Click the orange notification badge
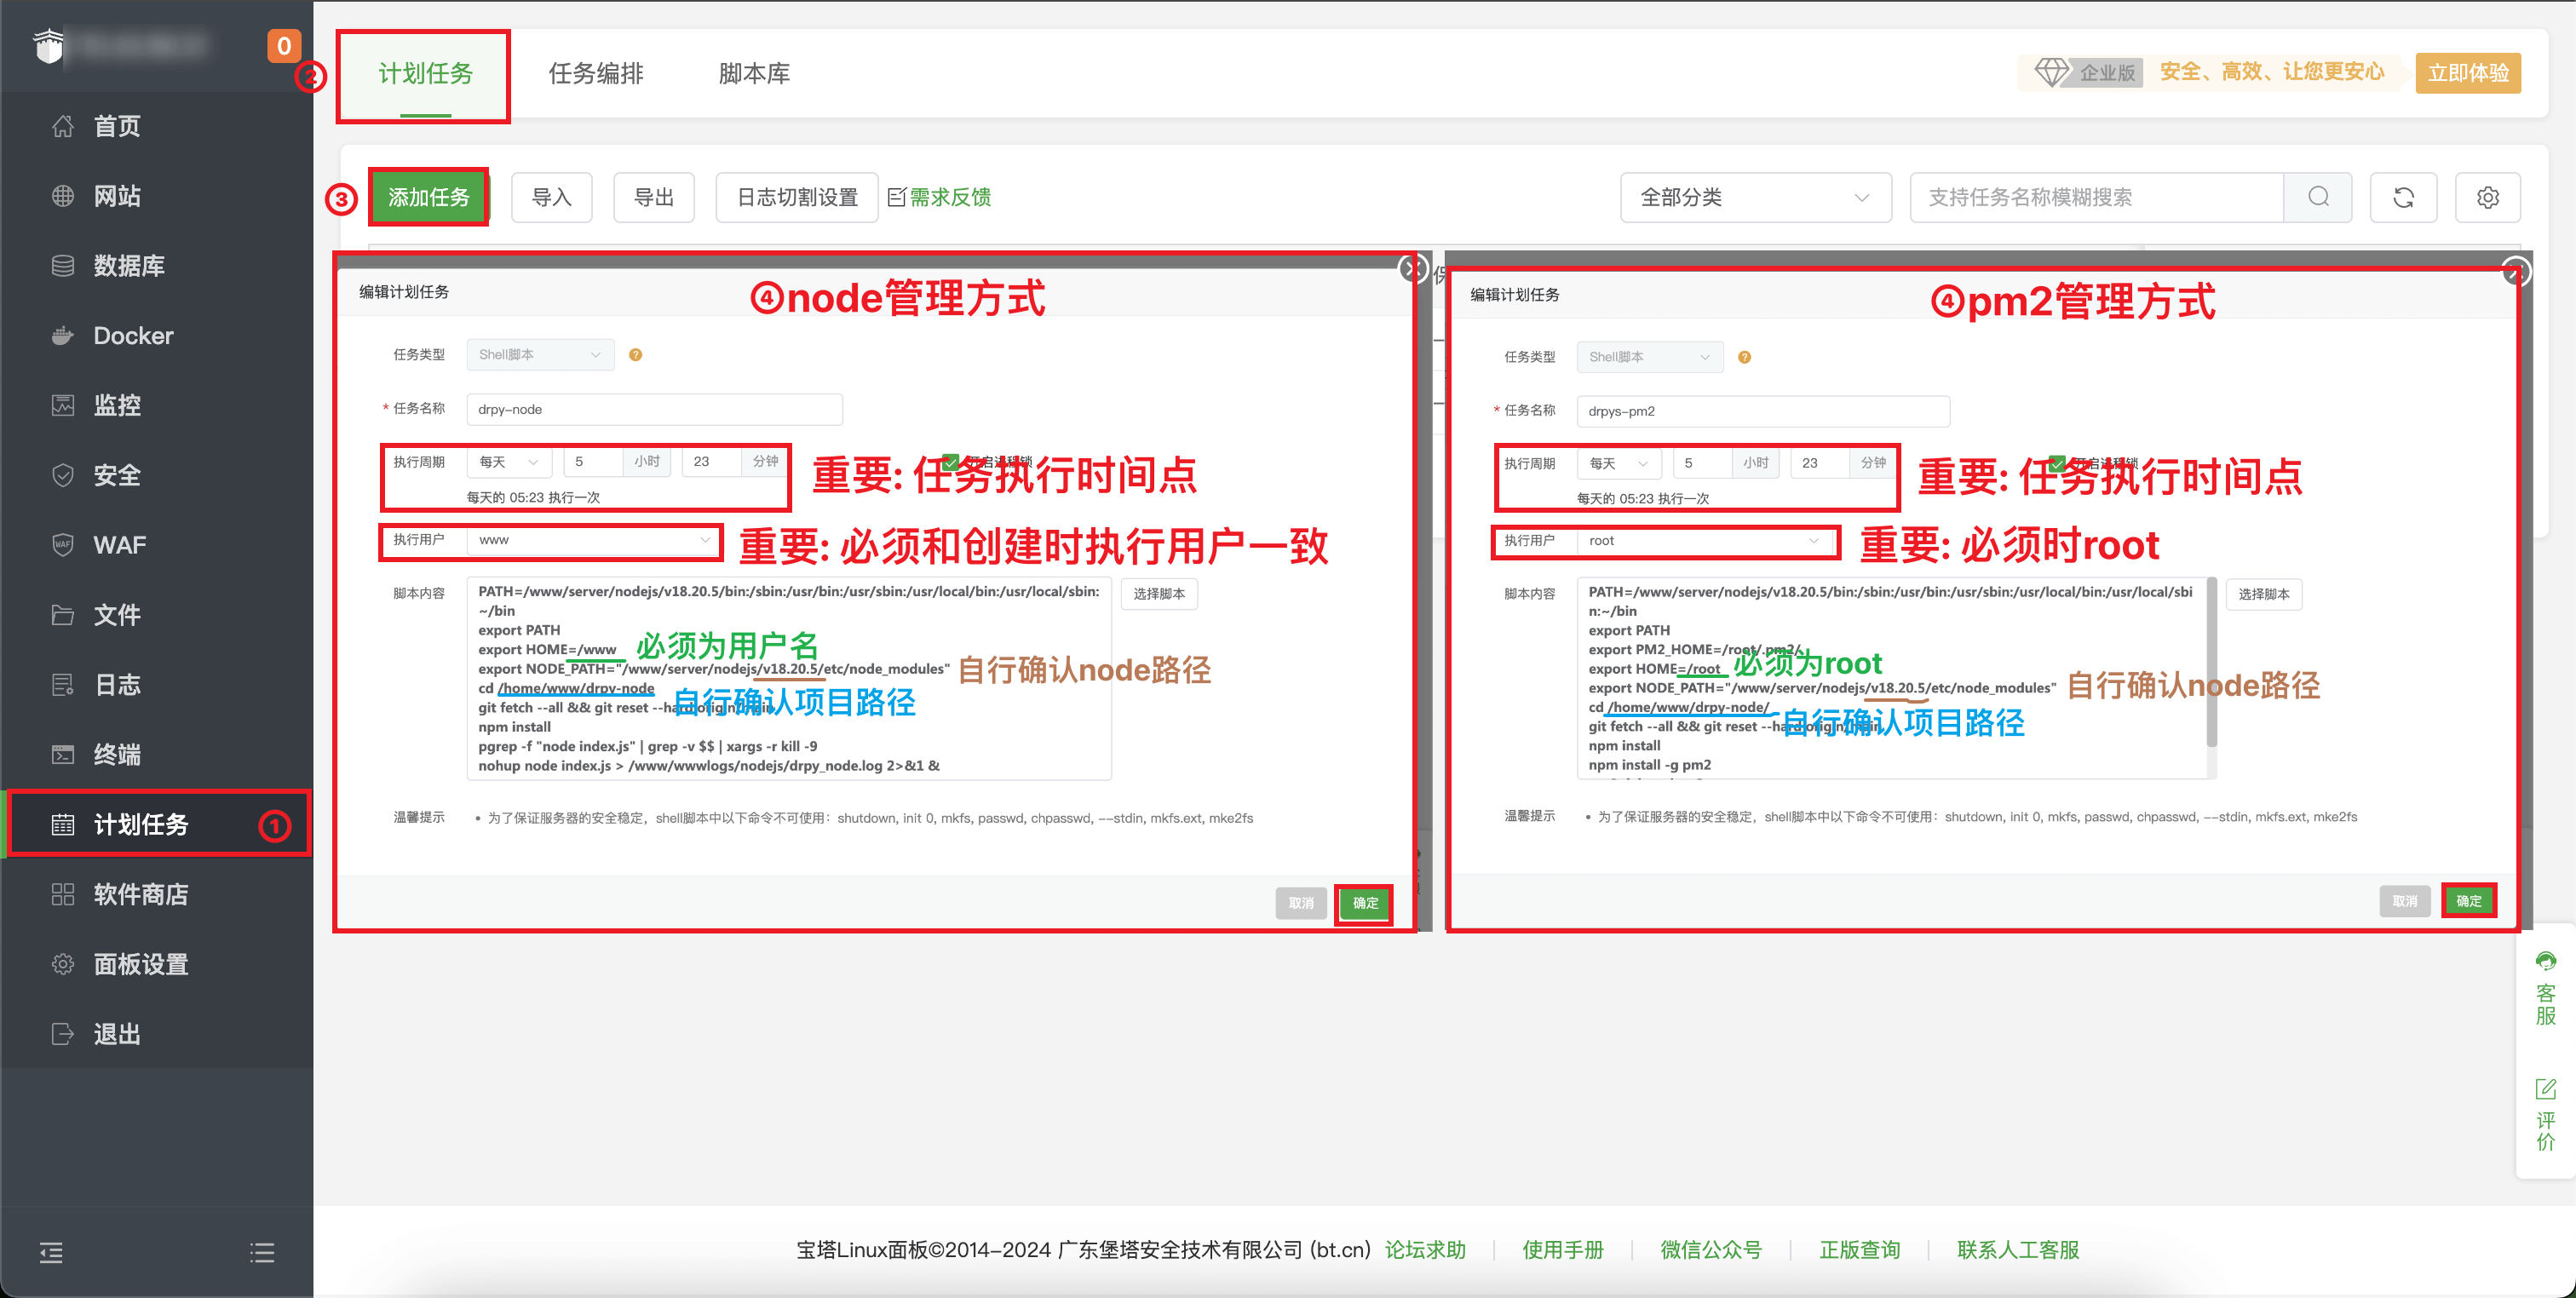2576x1298 pixels. [x=284, y=46]
